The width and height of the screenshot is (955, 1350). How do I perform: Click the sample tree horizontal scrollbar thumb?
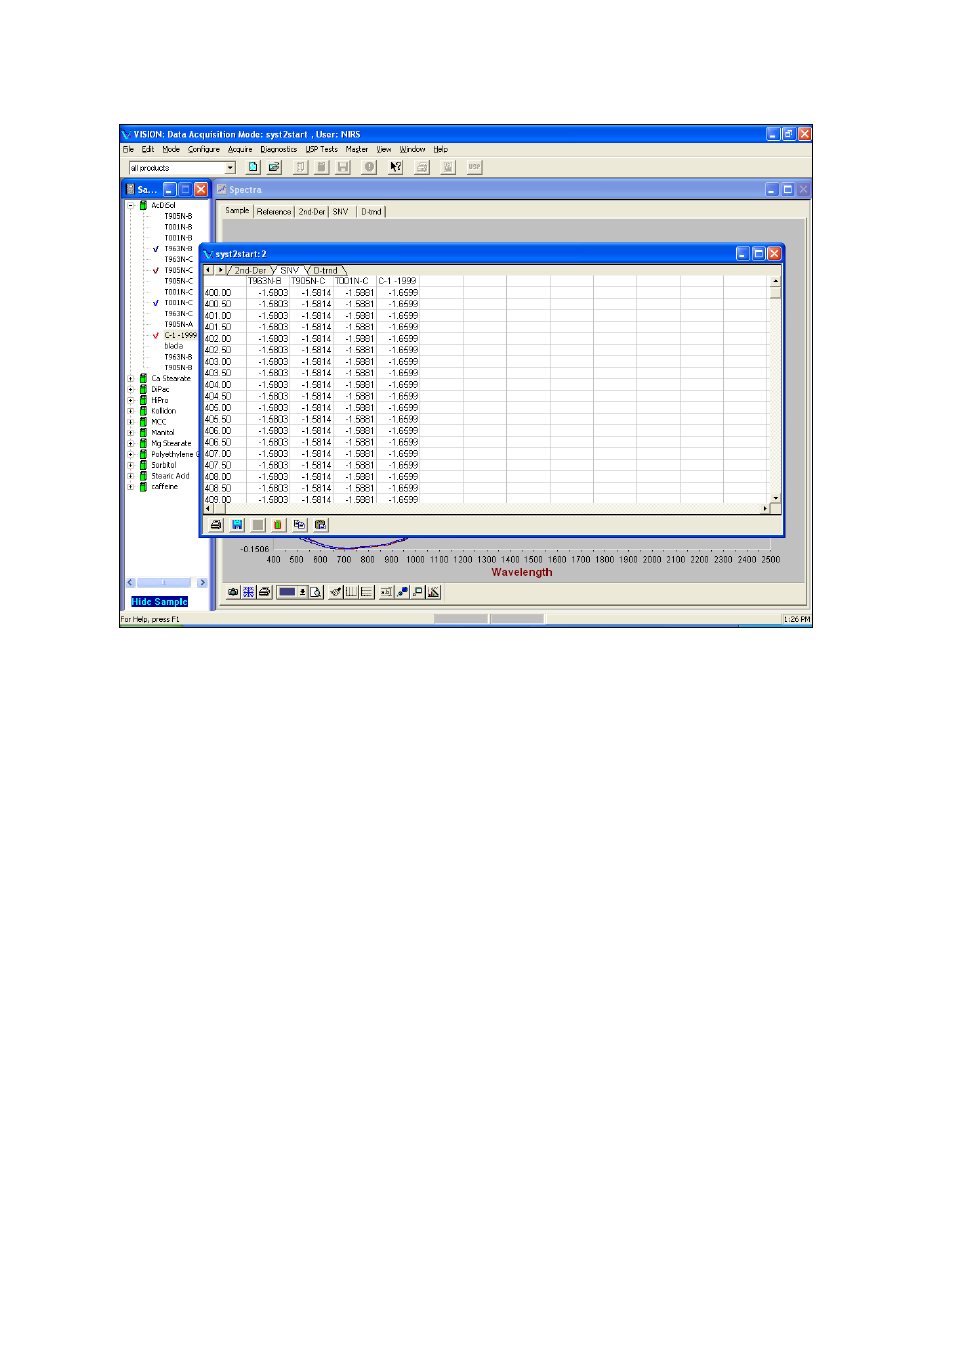point(164,582)
